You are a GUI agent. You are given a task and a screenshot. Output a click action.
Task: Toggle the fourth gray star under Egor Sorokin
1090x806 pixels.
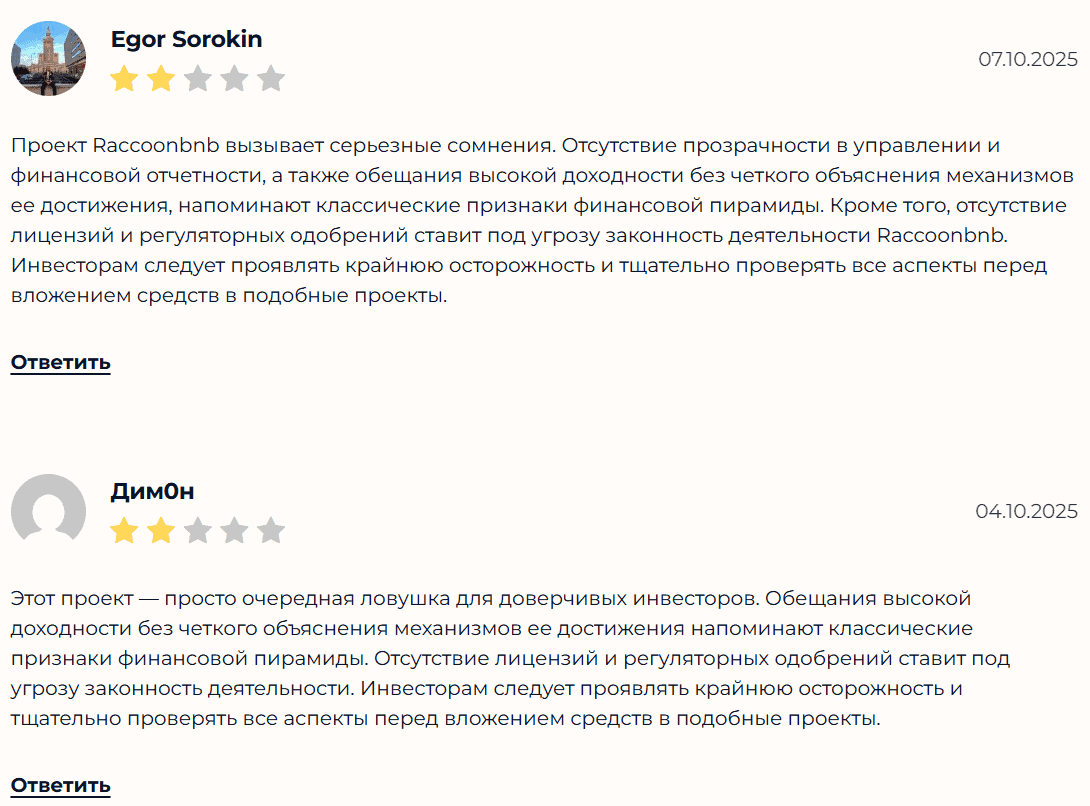click(235, 77)
